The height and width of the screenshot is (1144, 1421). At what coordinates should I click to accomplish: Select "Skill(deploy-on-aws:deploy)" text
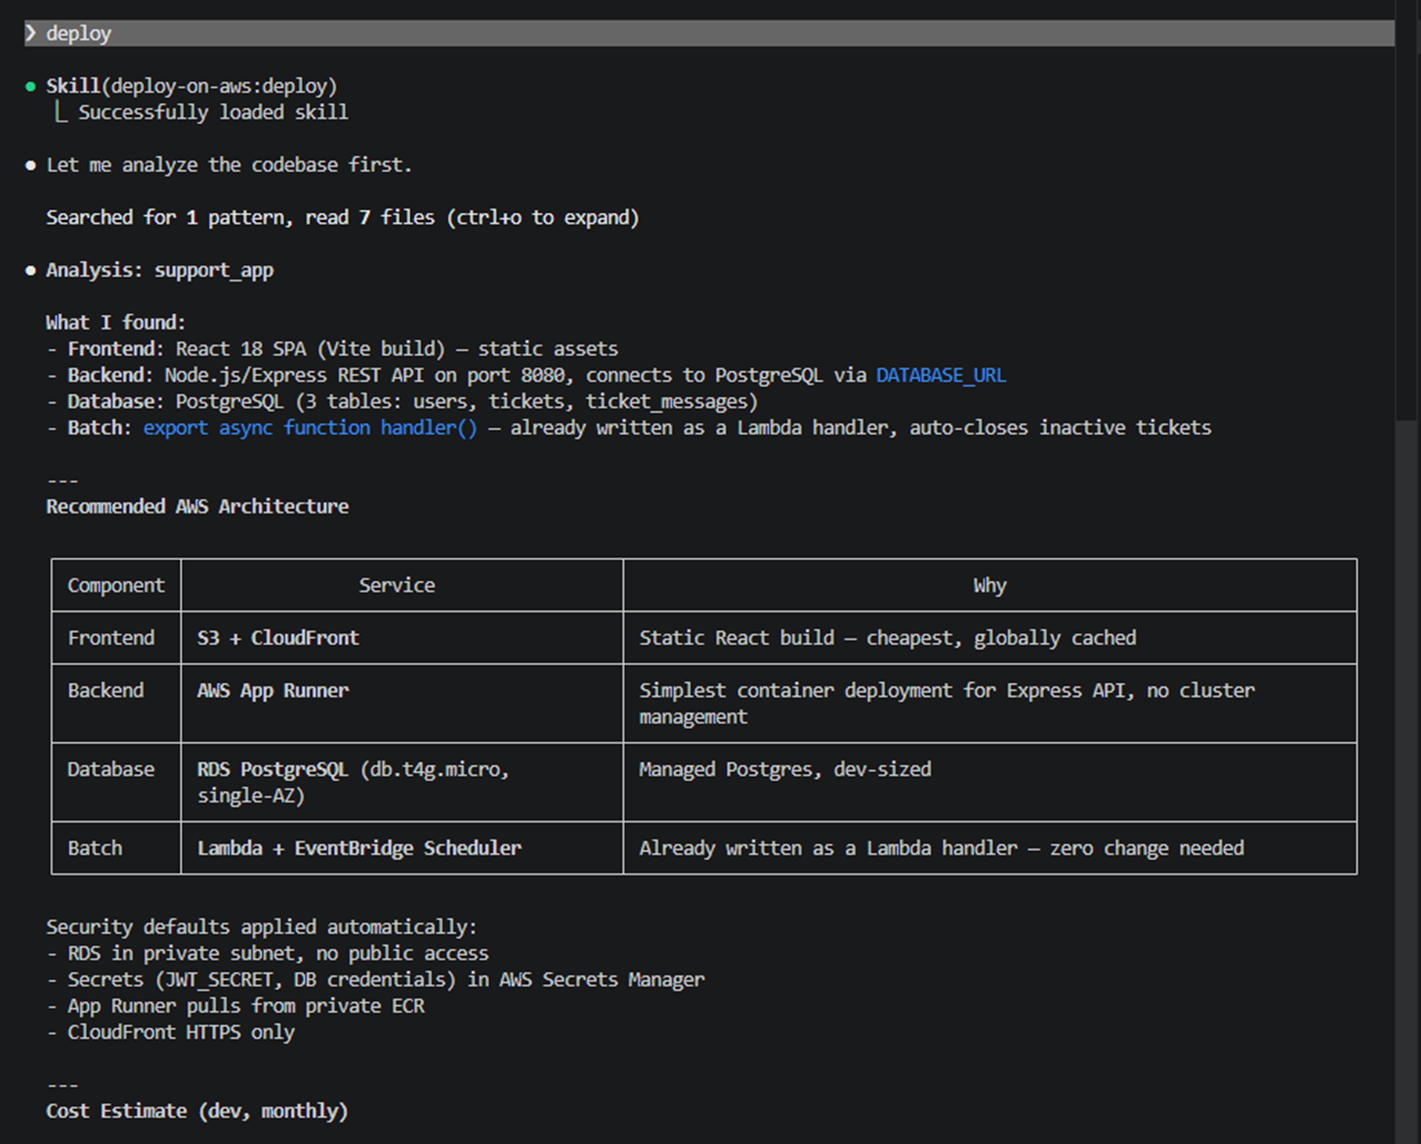pyautogui.click(x=192, y=86)
